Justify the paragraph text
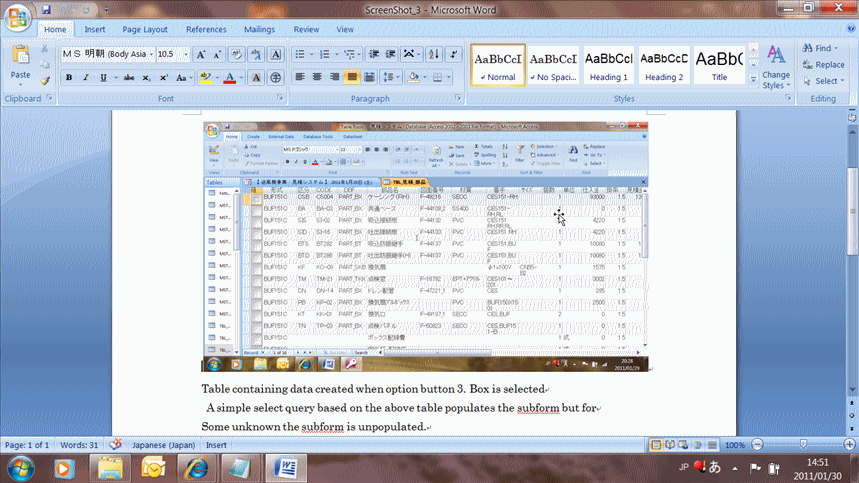The height and width of the screenshot is (483, 859). 352,77
